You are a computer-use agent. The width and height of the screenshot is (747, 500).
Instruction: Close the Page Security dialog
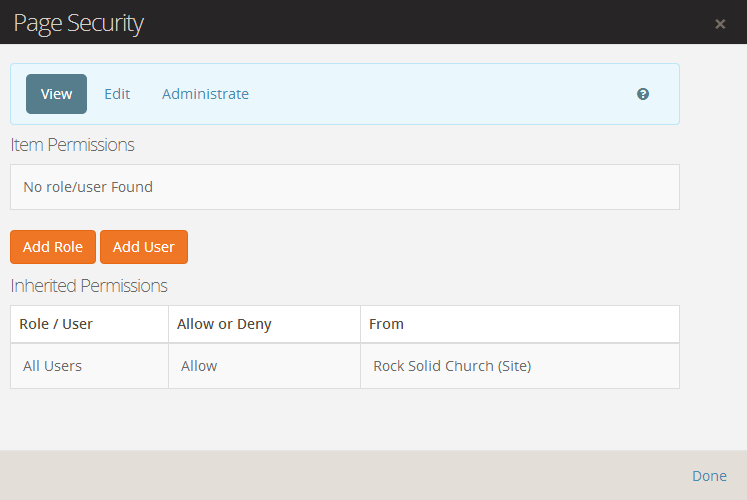click(720, 24)
